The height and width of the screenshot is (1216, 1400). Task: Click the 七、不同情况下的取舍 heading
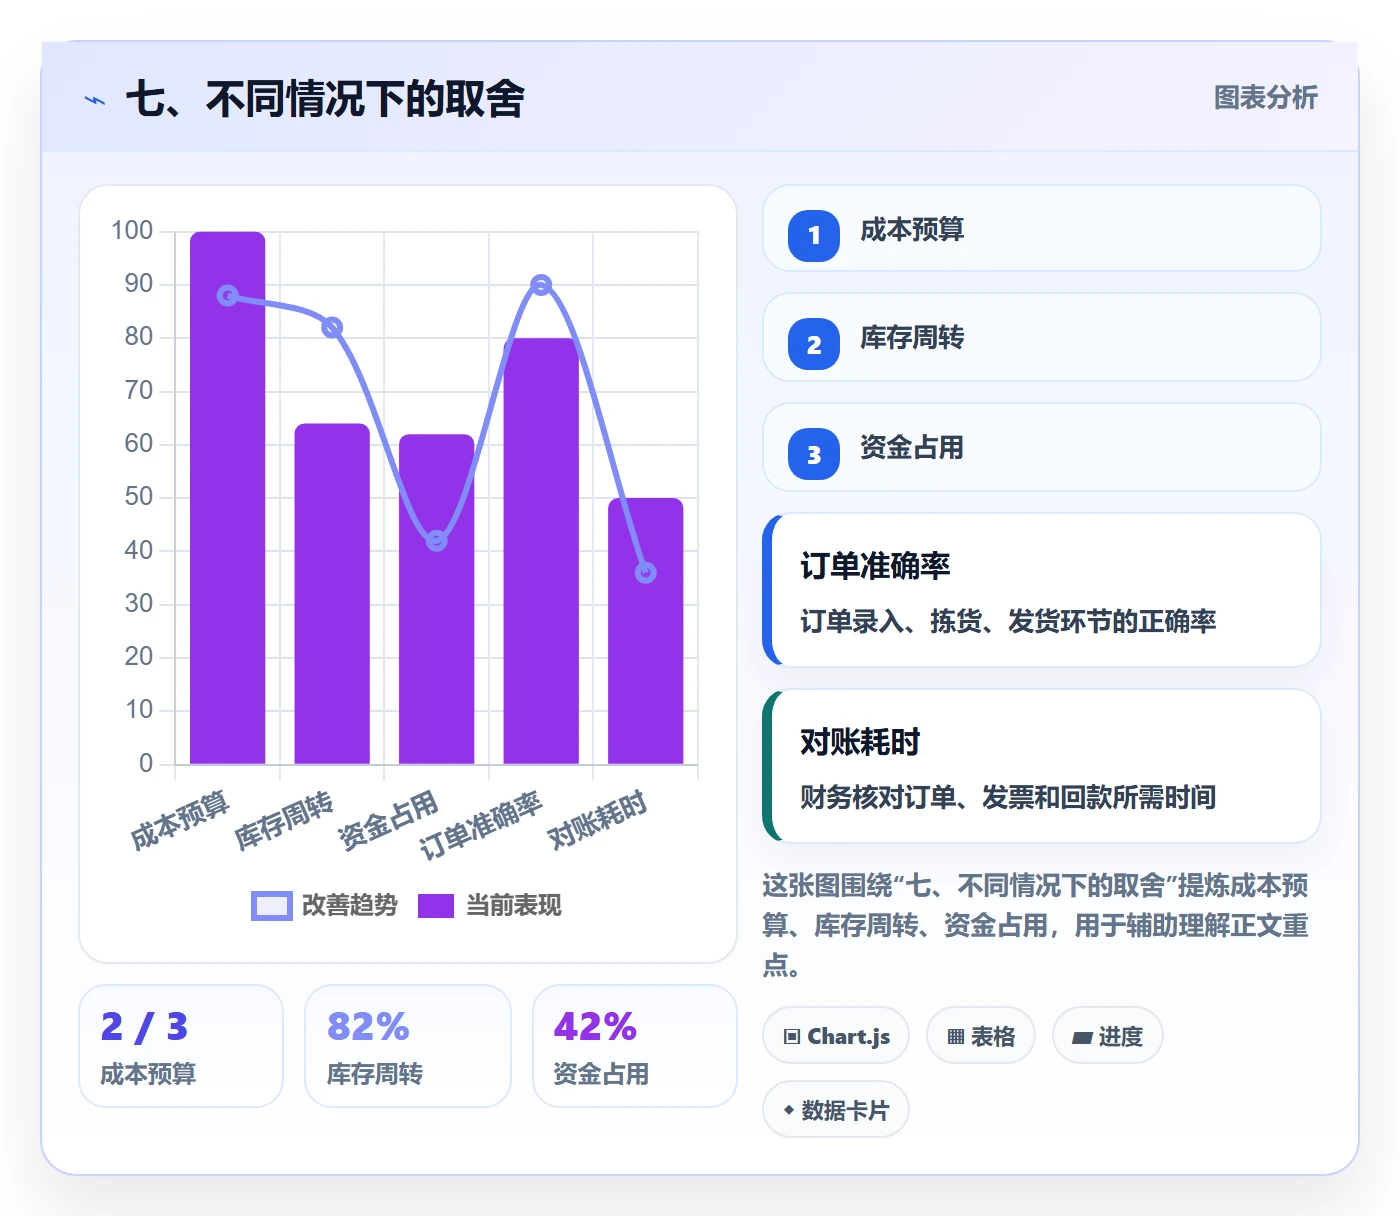[325, 99]
